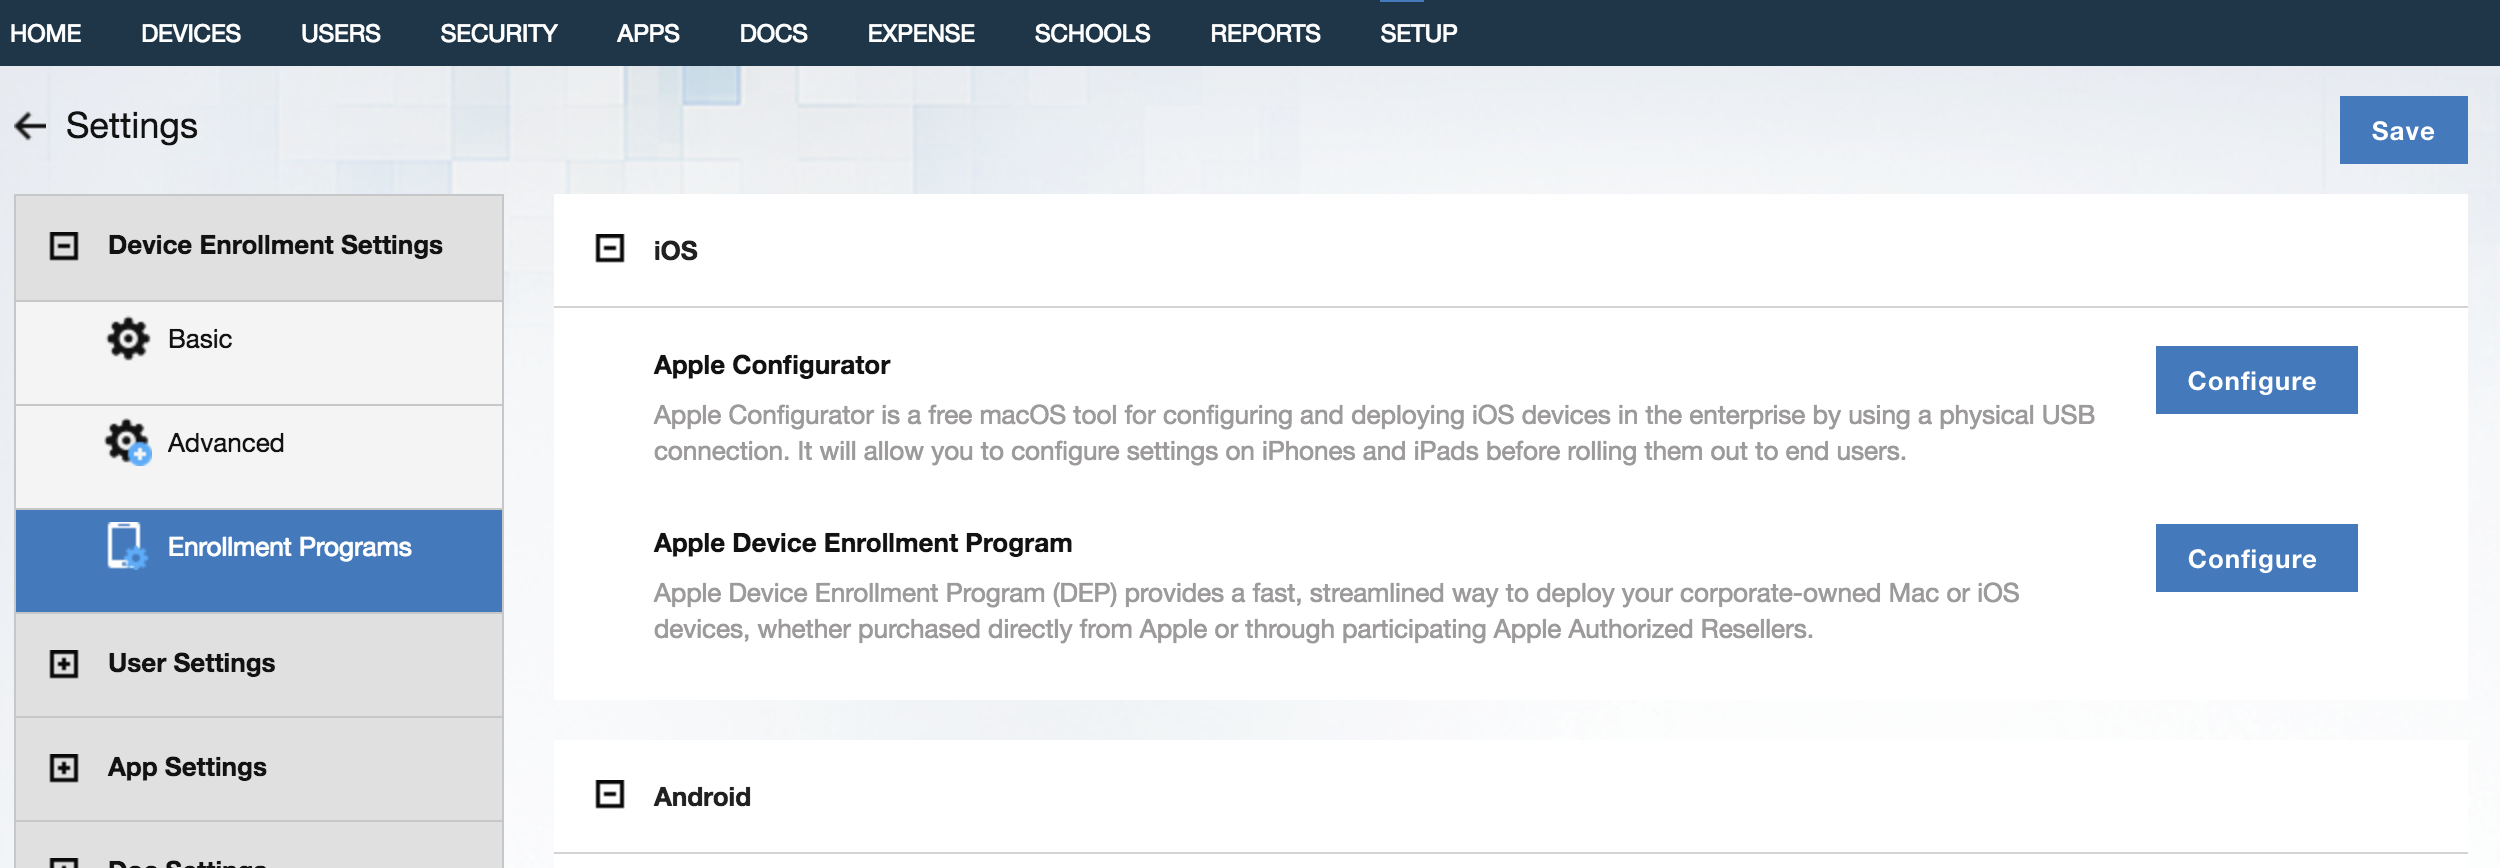
Task: Open the REPORTS menu
Action: pyautogui.click(x=1266, y=33)
